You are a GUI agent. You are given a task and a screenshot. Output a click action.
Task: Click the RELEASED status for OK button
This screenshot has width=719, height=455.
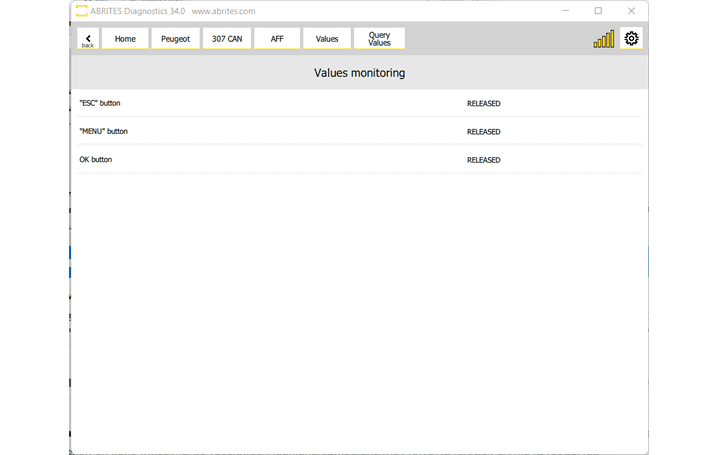coord(483,160)
